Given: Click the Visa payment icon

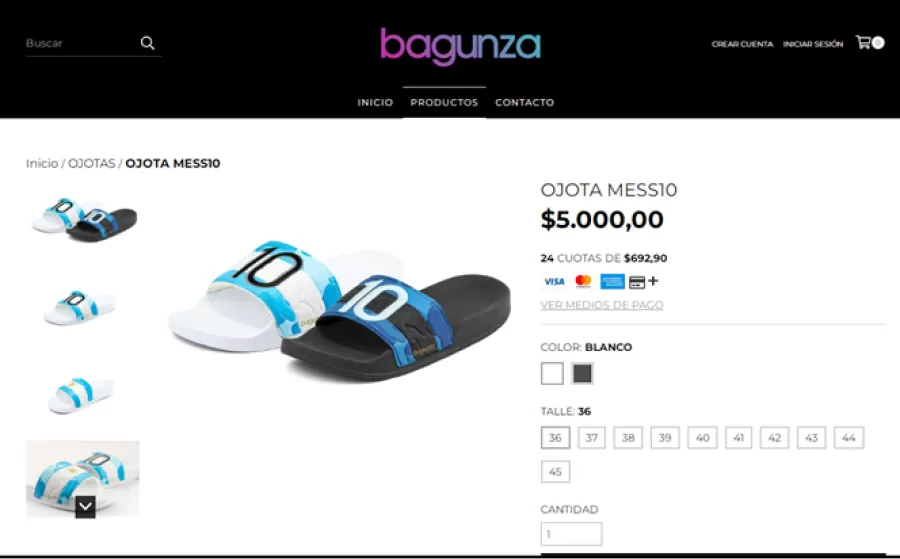Looking at the screenshot, I should click(x=554, y=281).
